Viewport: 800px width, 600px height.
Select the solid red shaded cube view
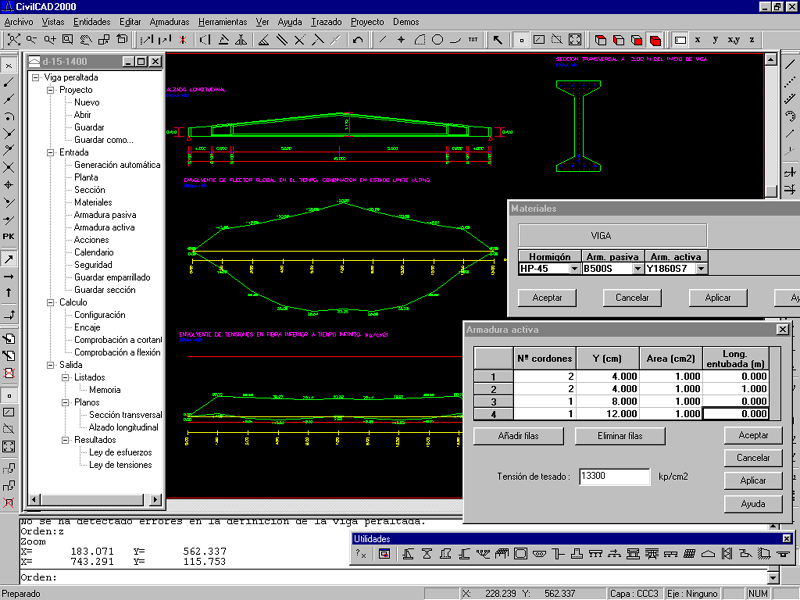(x=654, y=40)
